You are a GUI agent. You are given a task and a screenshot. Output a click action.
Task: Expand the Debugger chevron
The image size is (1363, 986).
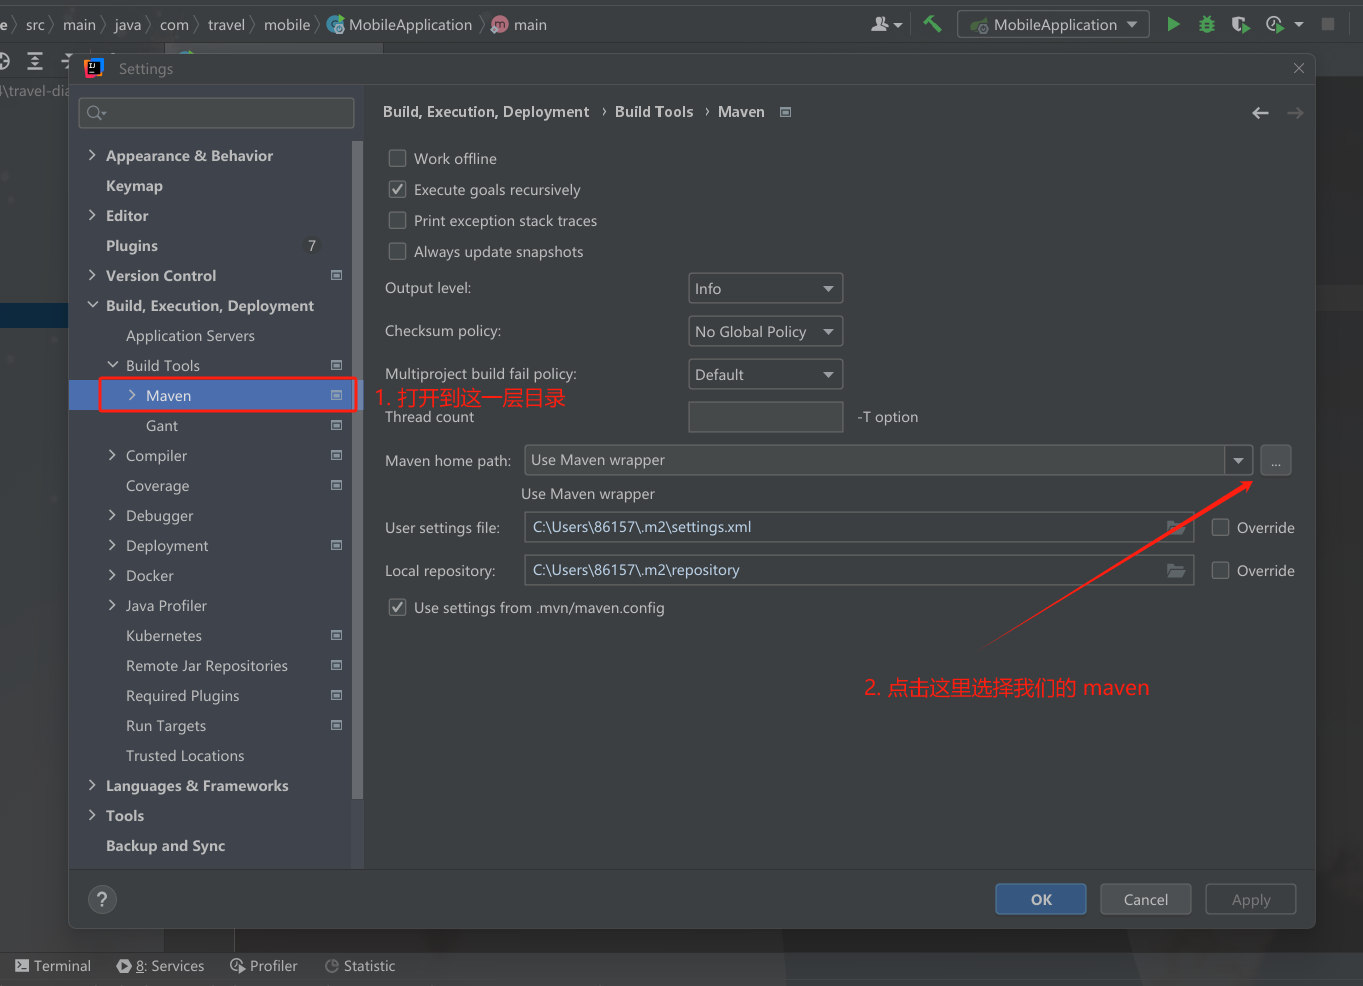coord(112,515)
